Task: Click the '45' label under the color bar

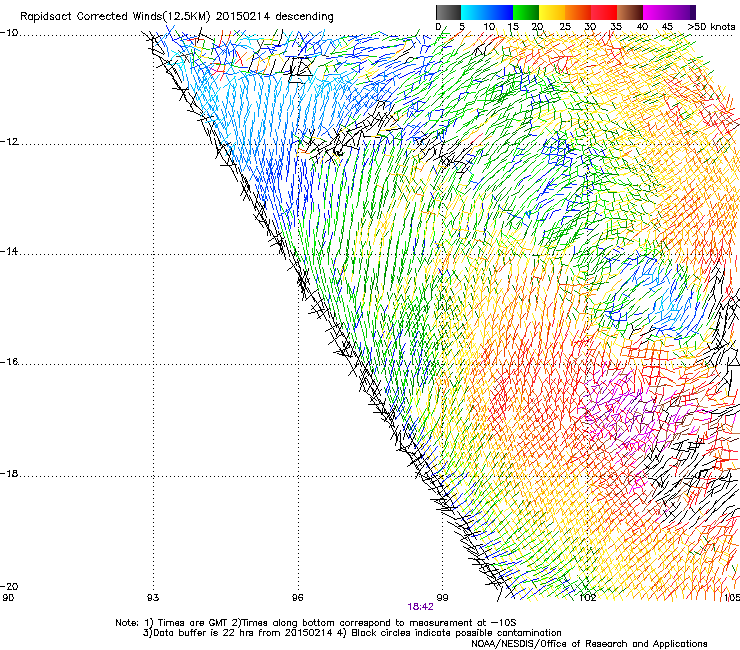Action: tap(667, 27)
